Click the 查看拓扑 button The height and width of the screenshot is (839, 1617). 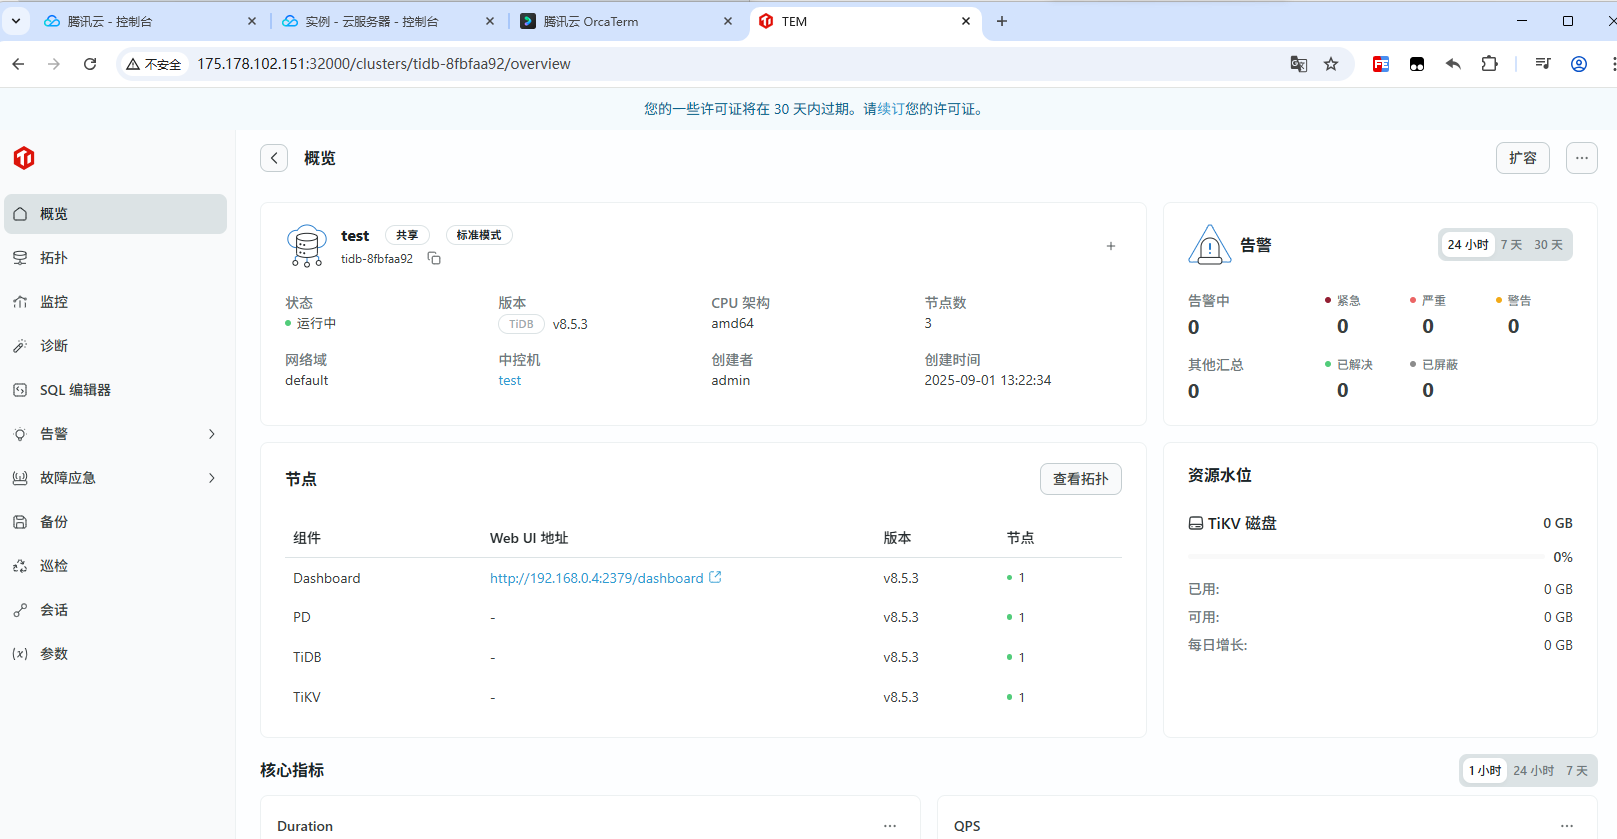pos(1080,479)
